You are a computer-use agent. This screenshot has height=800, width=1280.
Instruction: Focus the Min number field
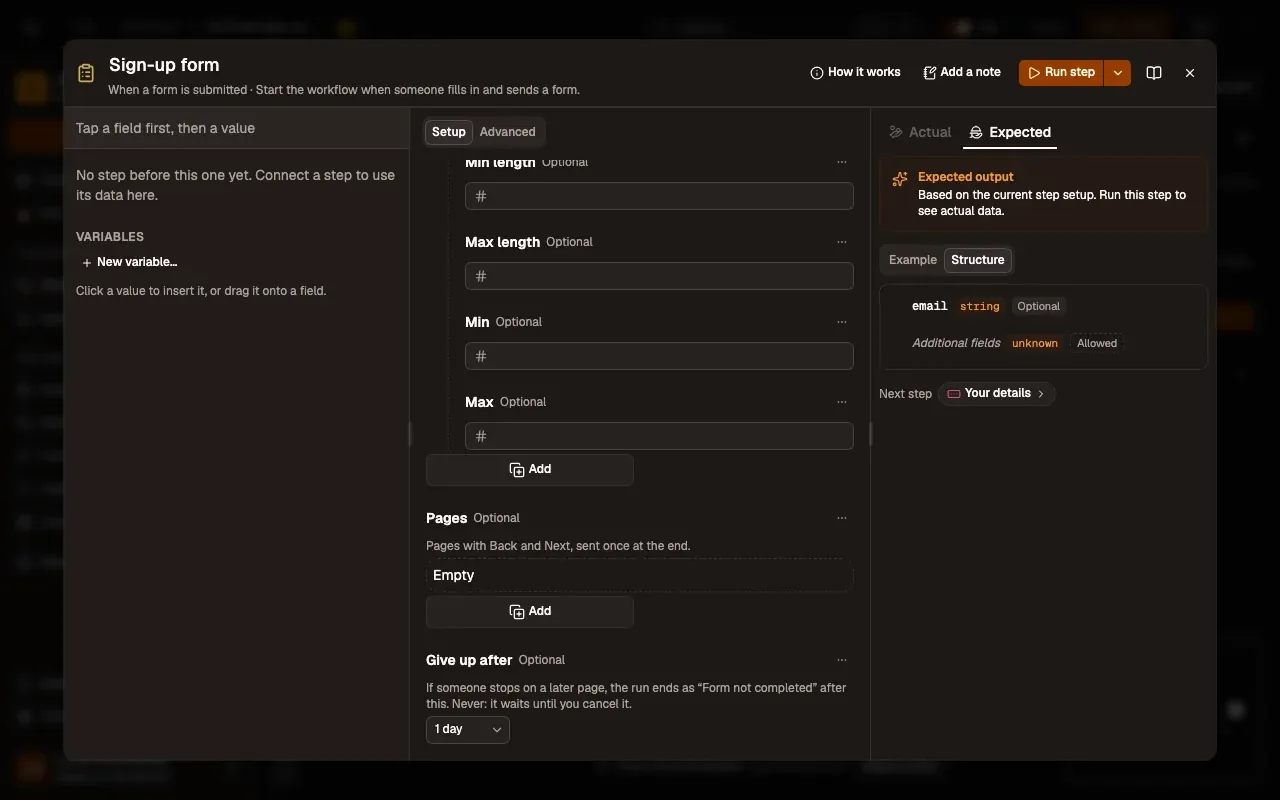pyautogui.click(x=659, y=356)
